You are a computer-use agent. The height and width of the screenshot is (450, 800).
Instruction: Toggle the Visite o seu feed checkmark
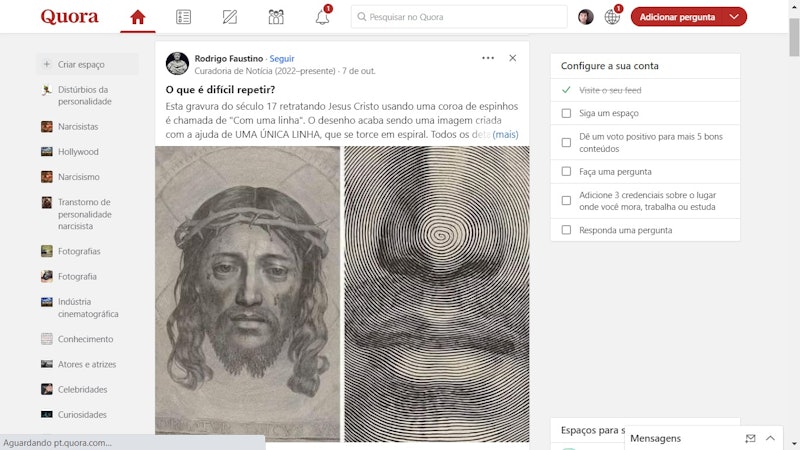tap(566, 90)
